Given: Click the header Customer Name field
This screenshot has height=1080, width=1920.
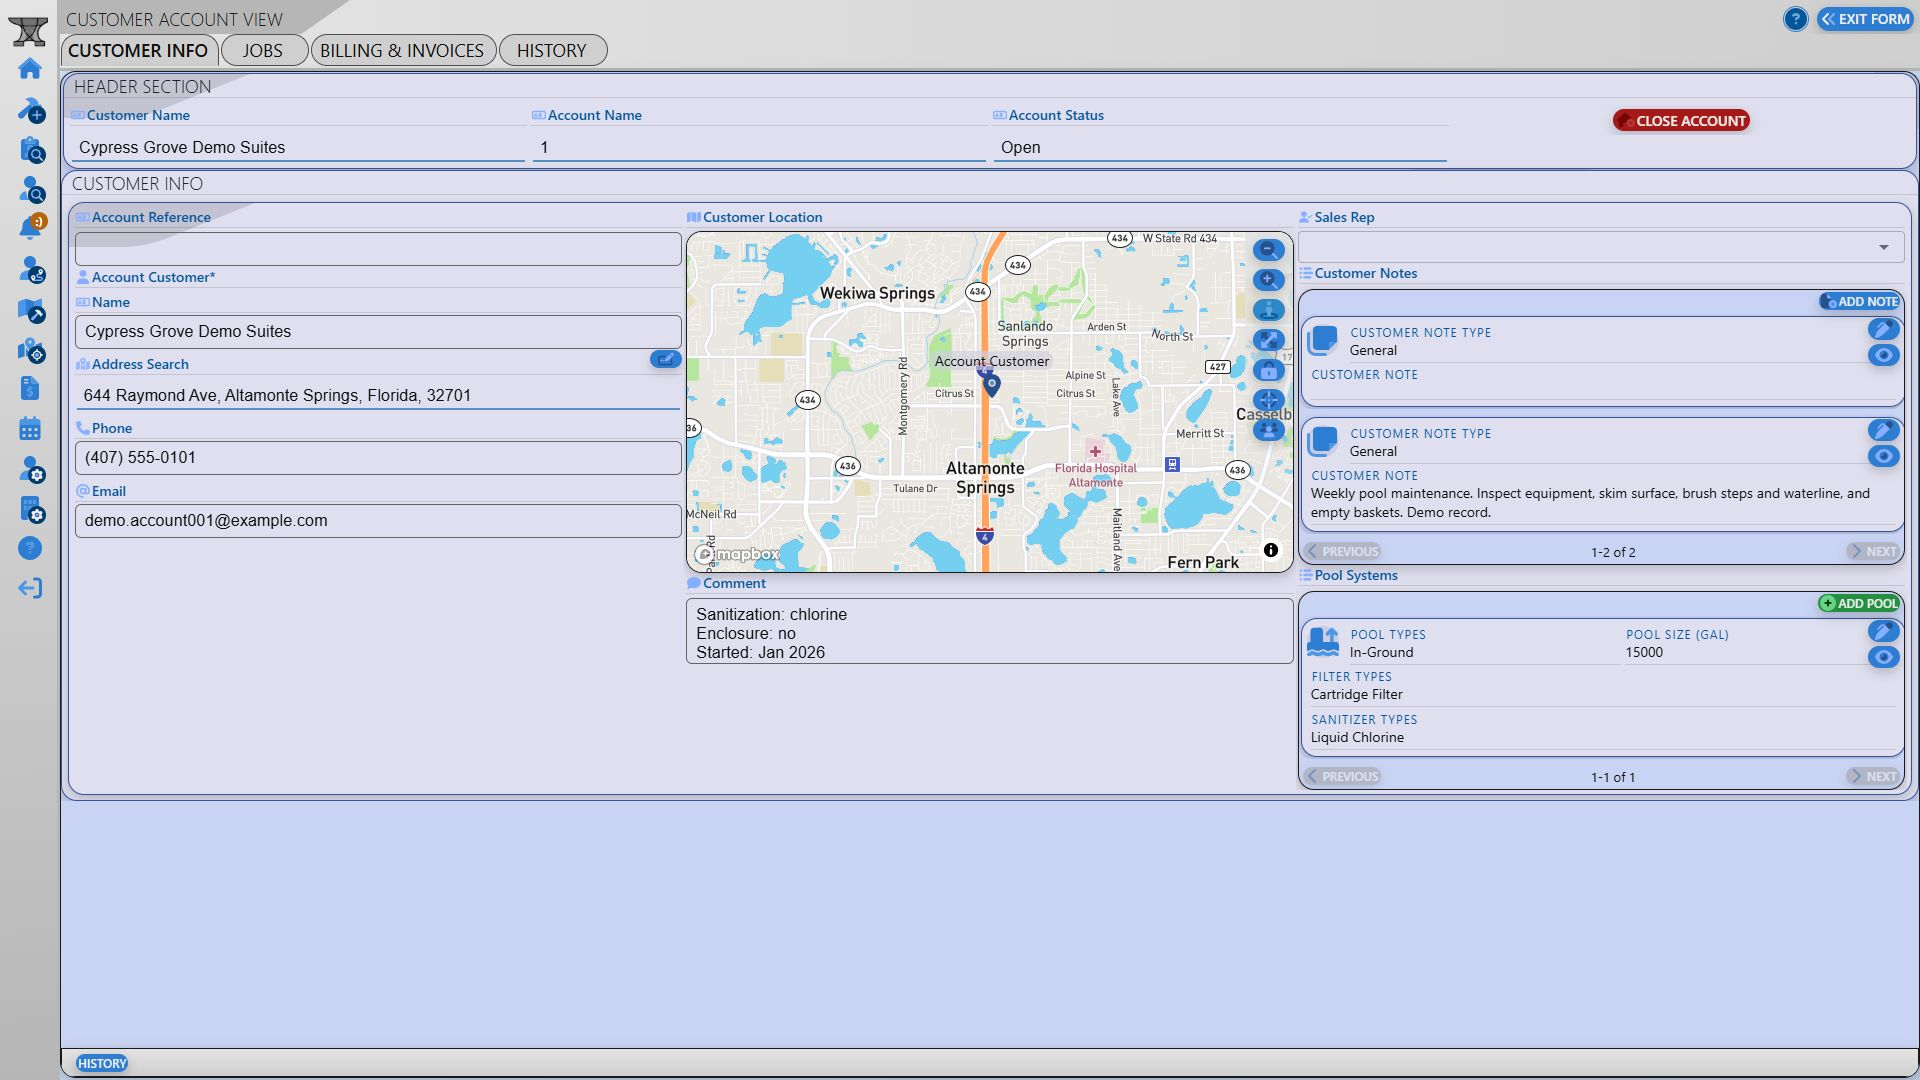Looking at the screenshot, I should tap(297, 148).
